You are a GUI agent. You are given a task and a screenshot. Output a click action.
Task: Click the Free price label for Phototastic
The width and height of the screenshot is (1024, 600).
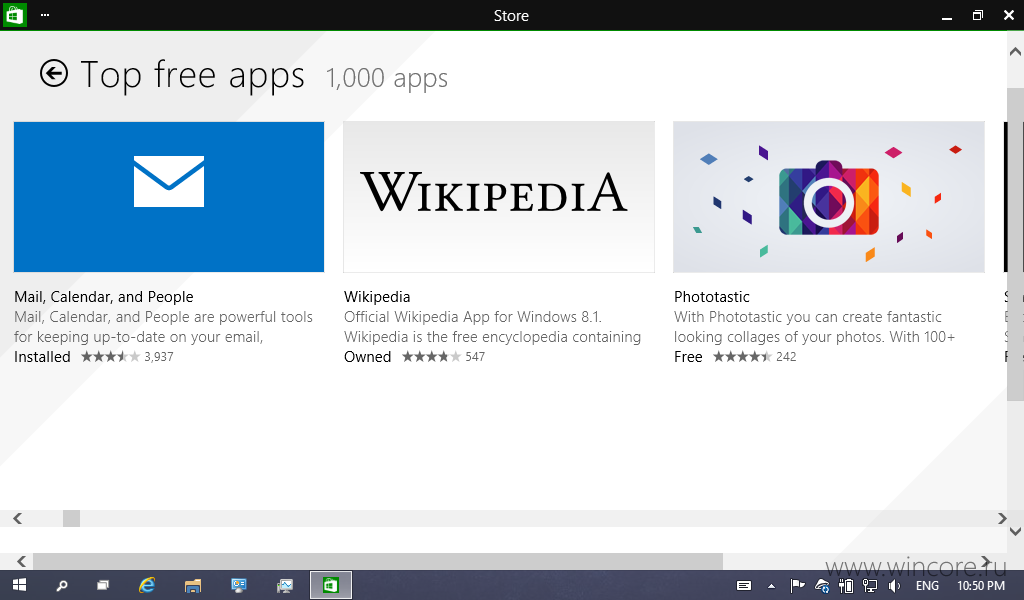[688, 356]
